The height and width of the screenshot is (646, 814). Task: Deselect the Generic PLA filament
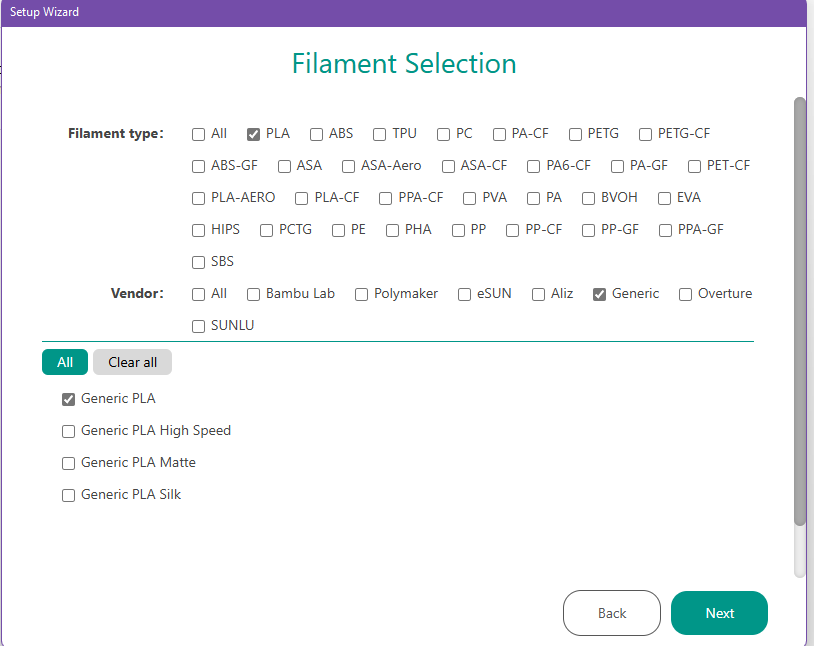coord(69,399)
